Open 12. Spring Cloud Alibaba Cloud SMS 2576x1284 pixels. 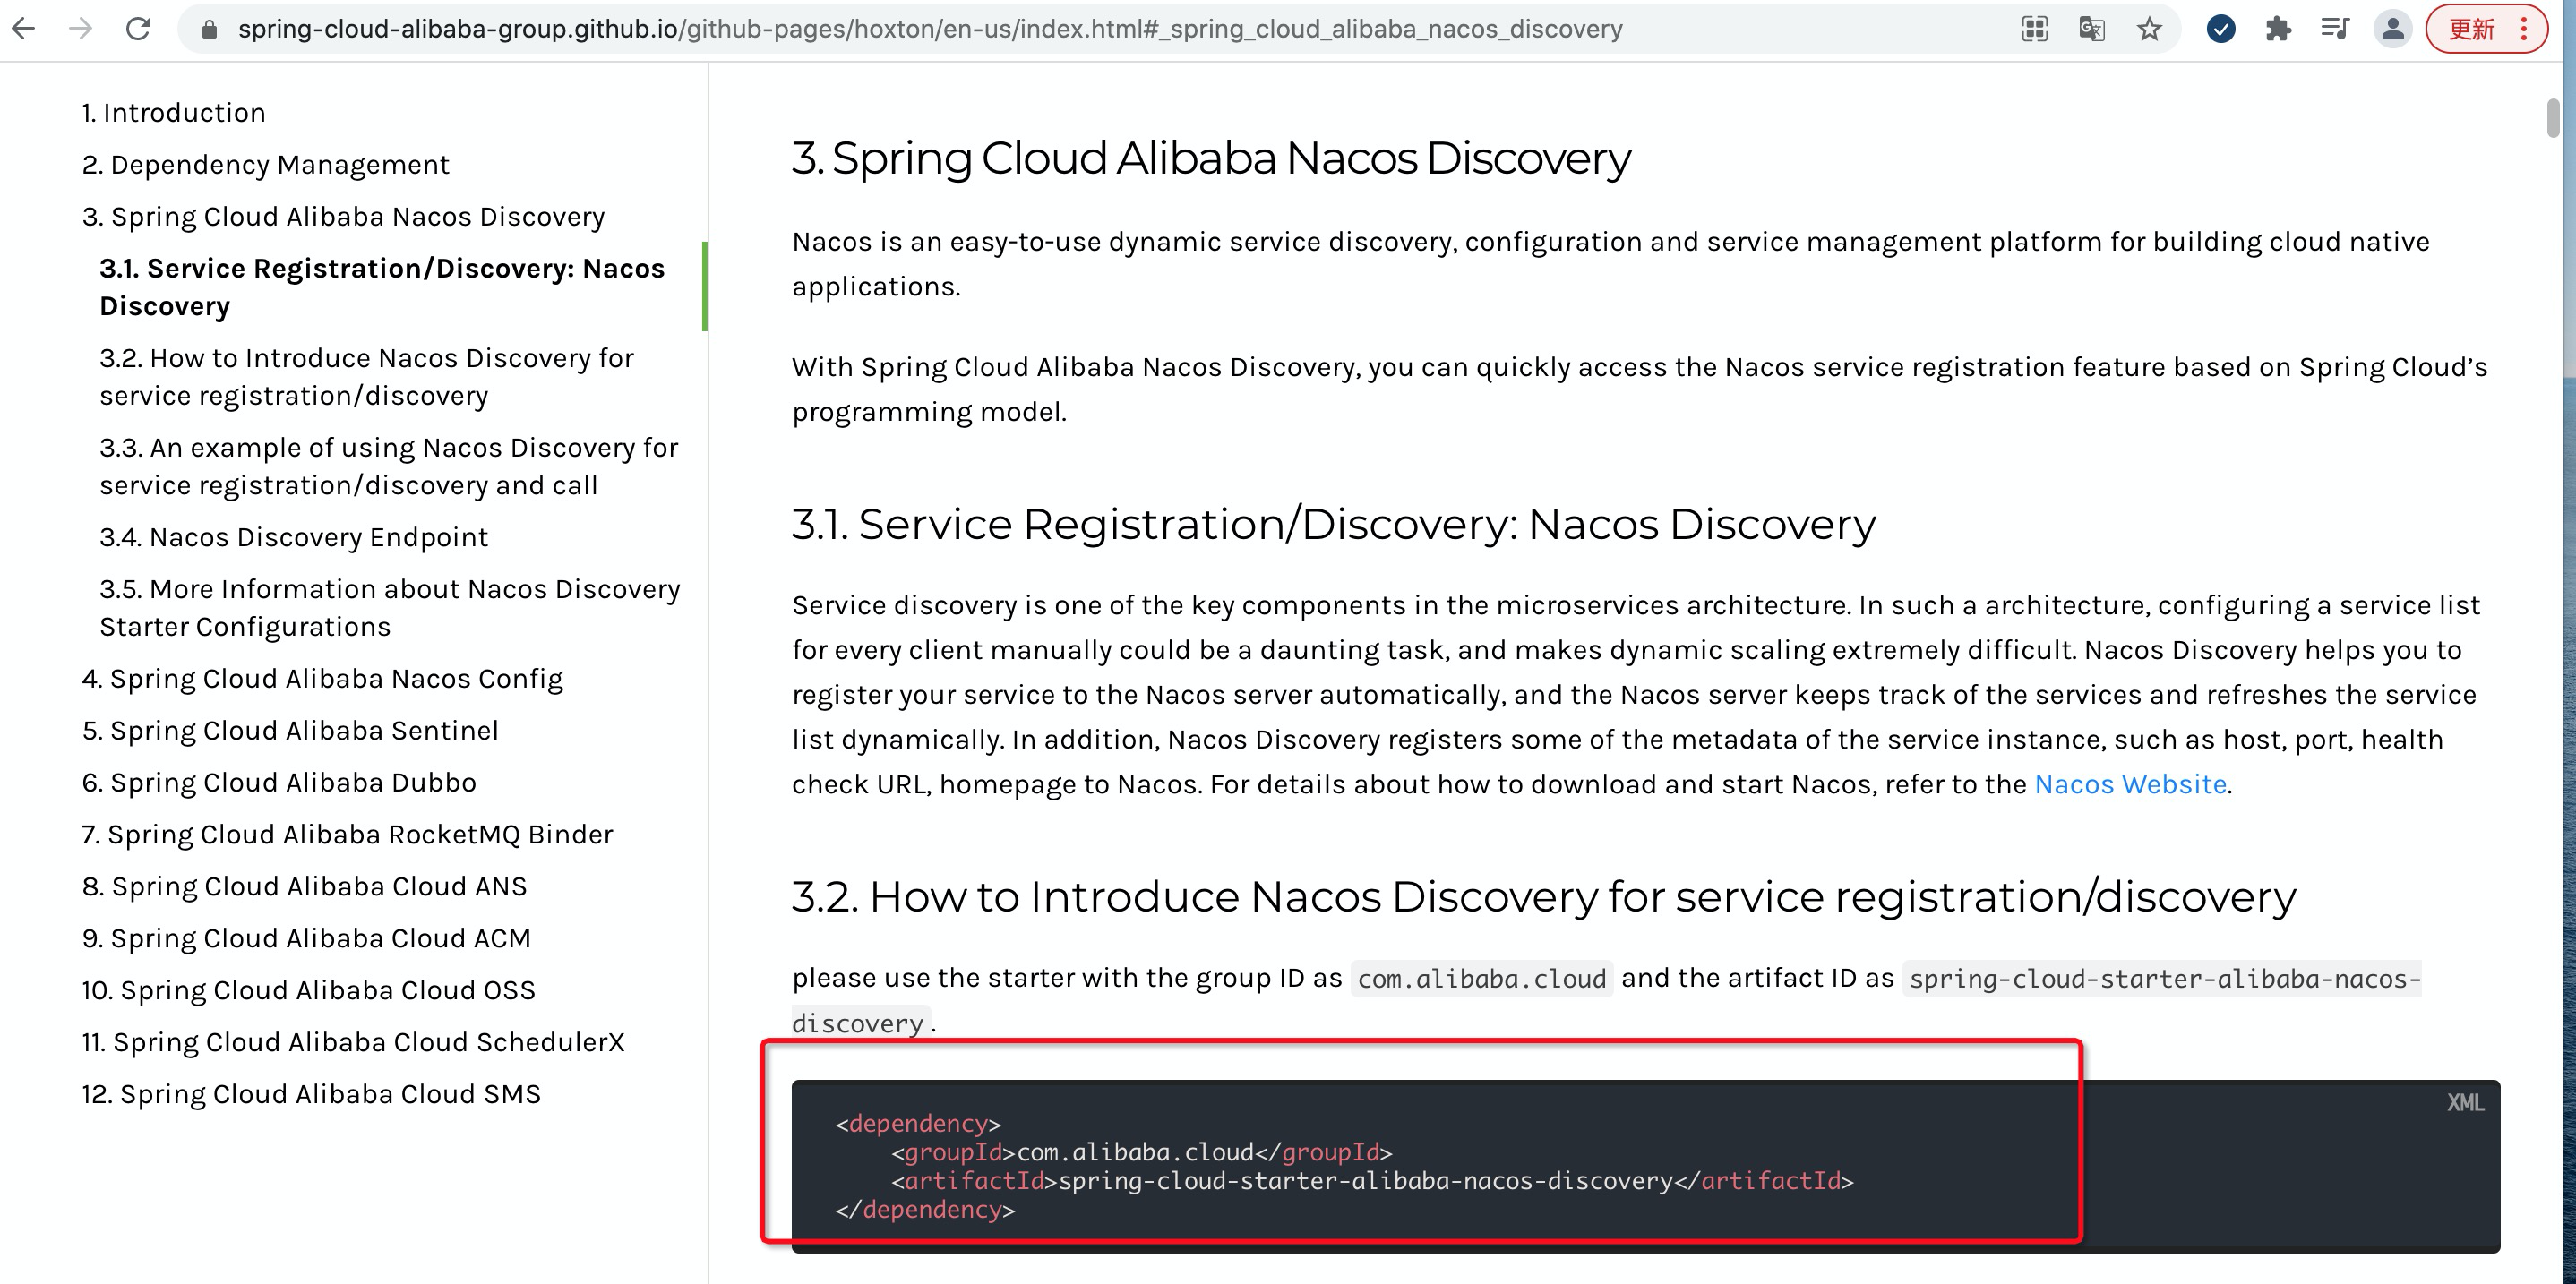point(311,1094)
